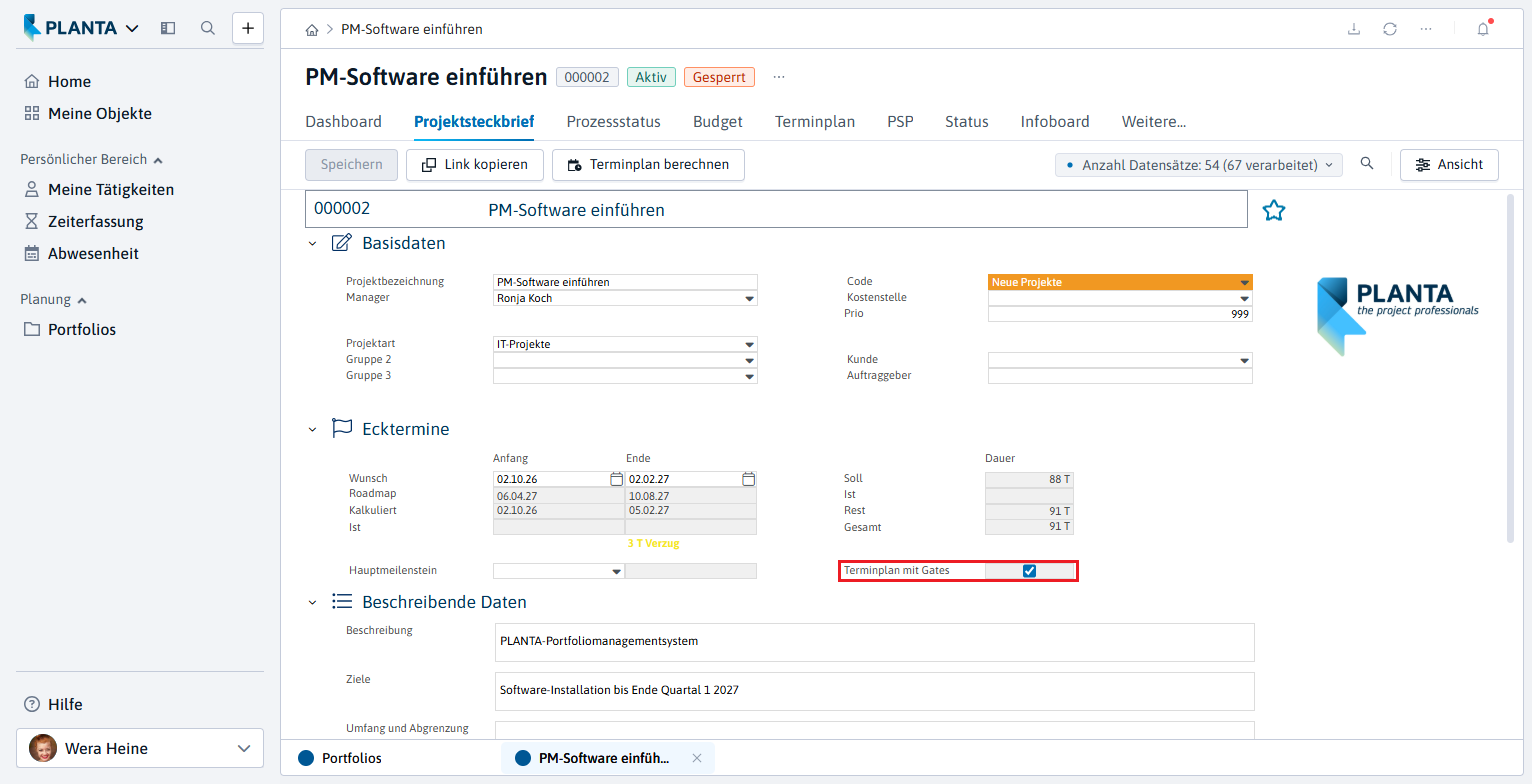The width and height of the screenshot is (1532, 784).
Task: Click the plus button in sidebar
Action: pyautogui.click(x=248, y=28)
